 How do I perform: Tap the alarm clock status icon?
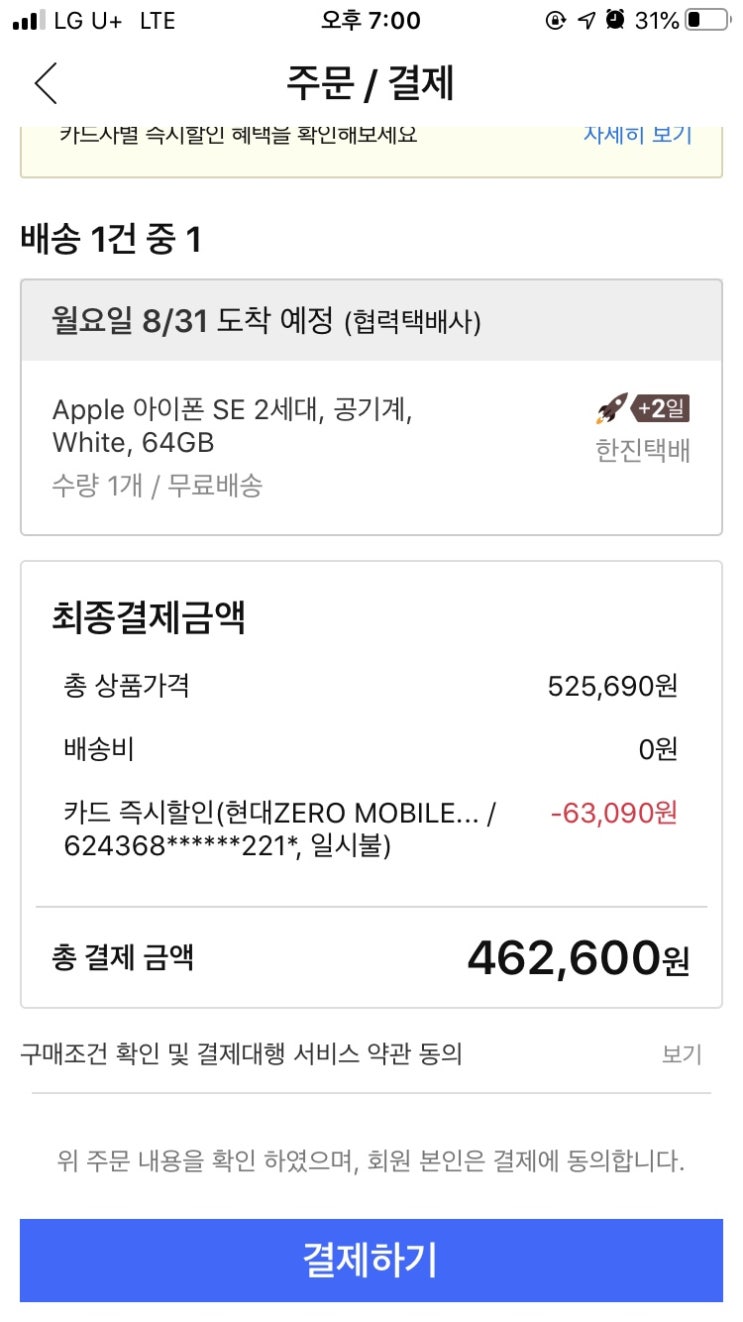click(x=616, y=20)
